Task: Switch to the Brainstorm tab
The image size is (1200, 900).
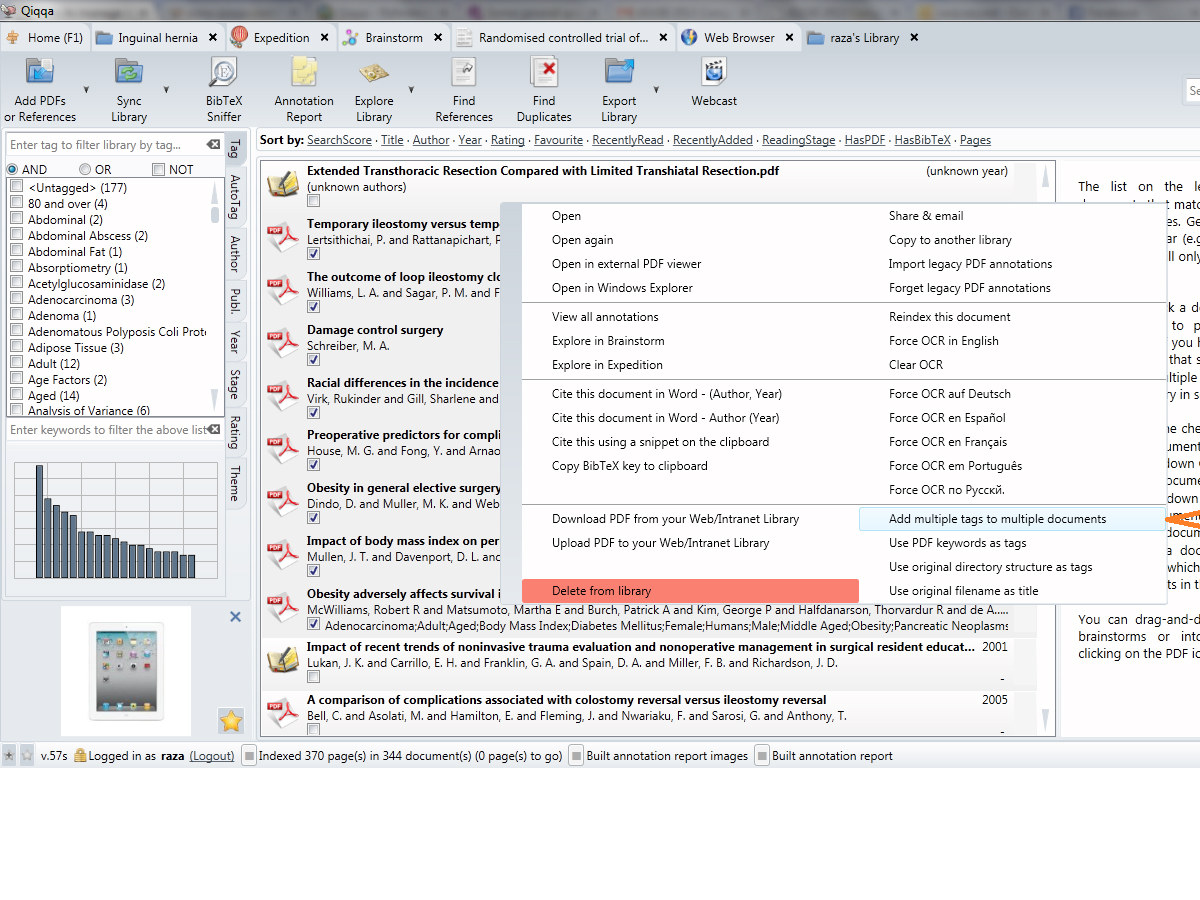Action: point(393,38)
